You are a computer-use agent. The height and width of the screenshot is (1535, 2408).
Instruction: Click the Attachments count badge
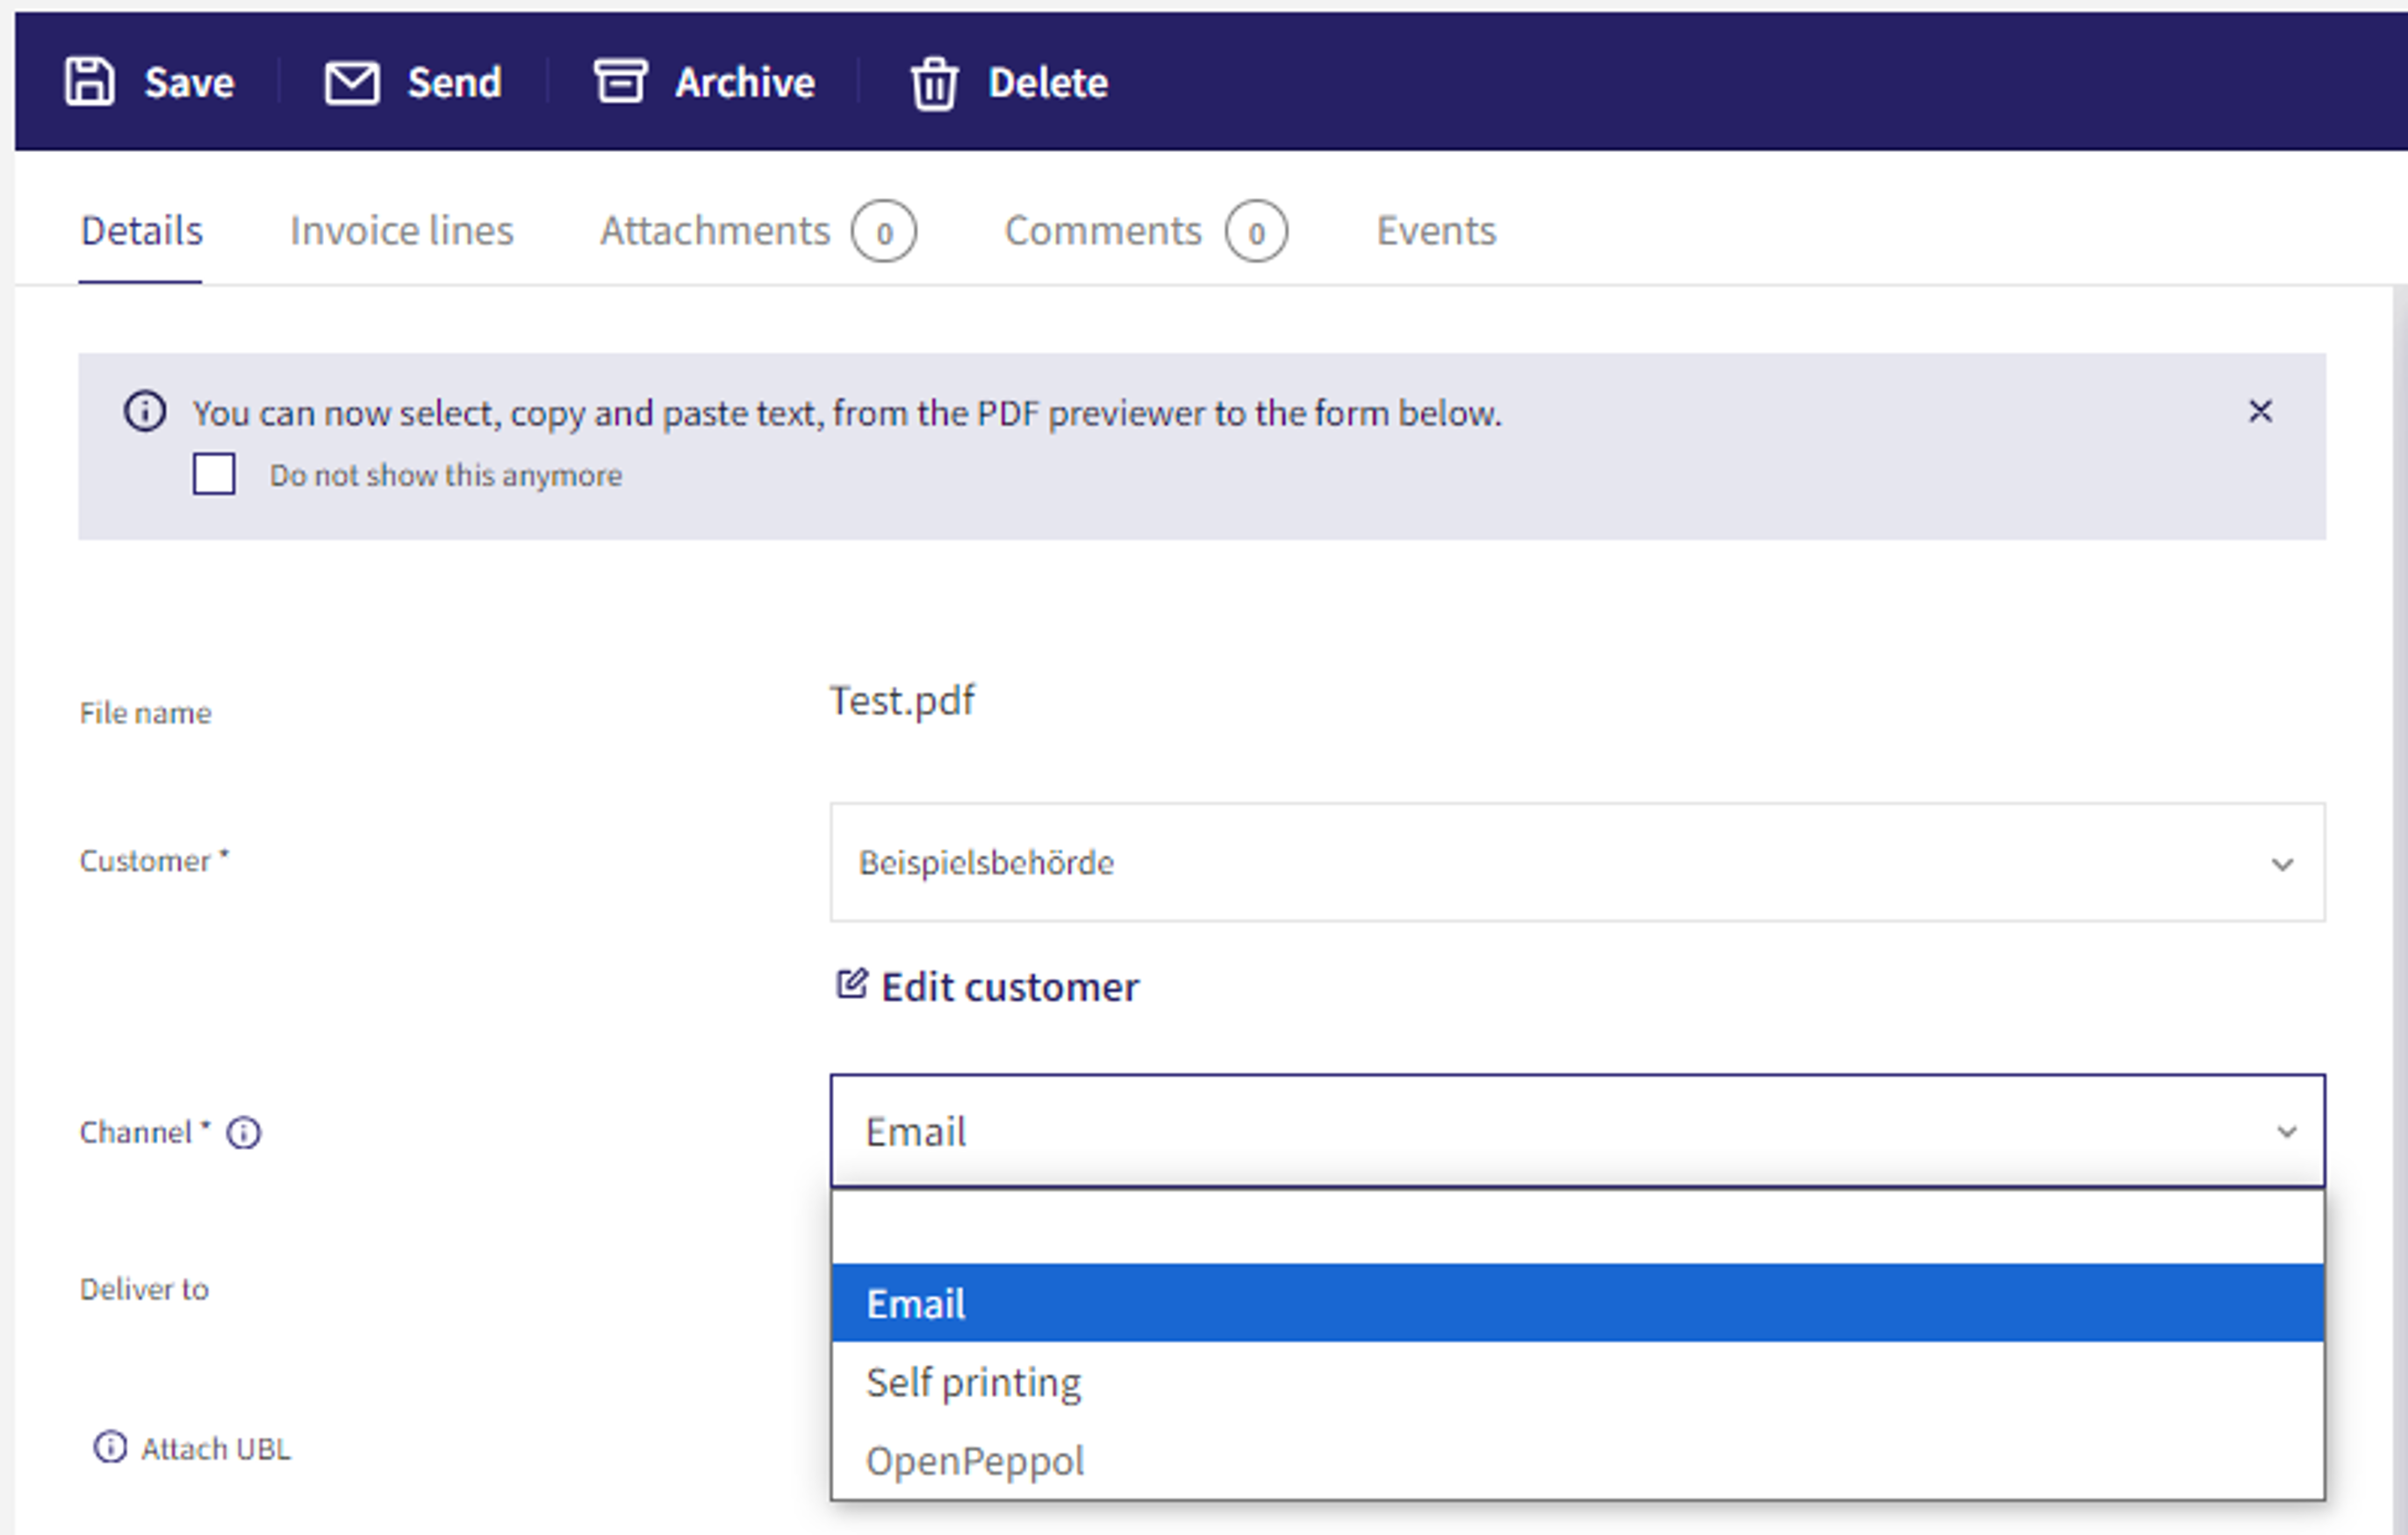point(884,232)
